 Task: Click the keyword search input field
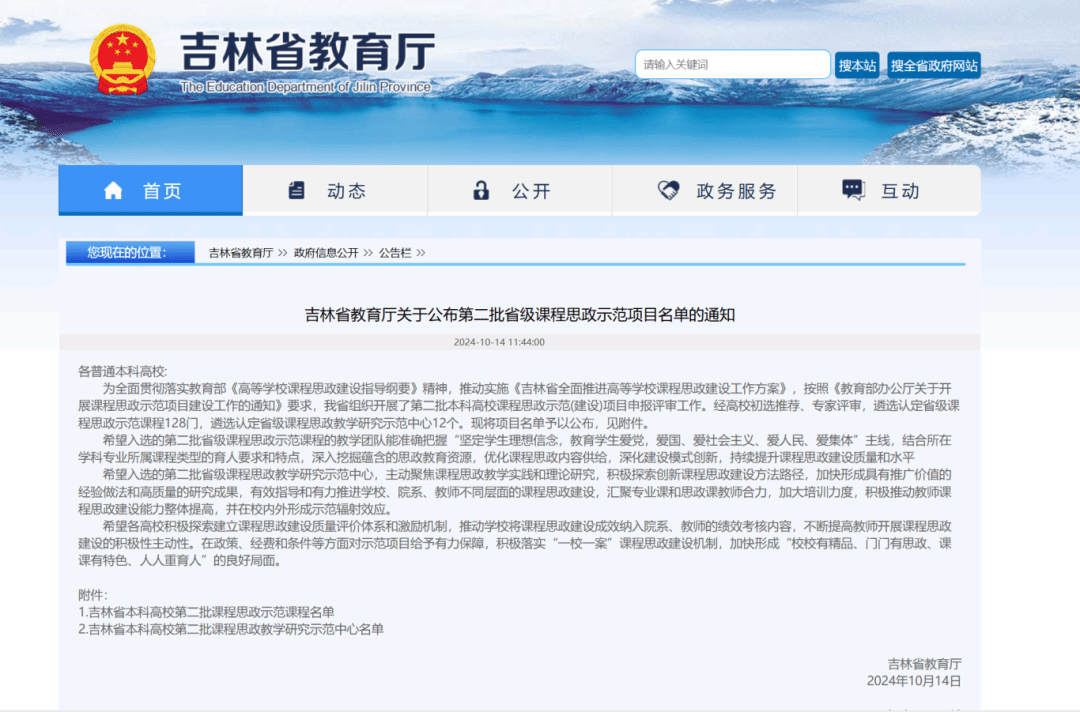pos(732,65)
